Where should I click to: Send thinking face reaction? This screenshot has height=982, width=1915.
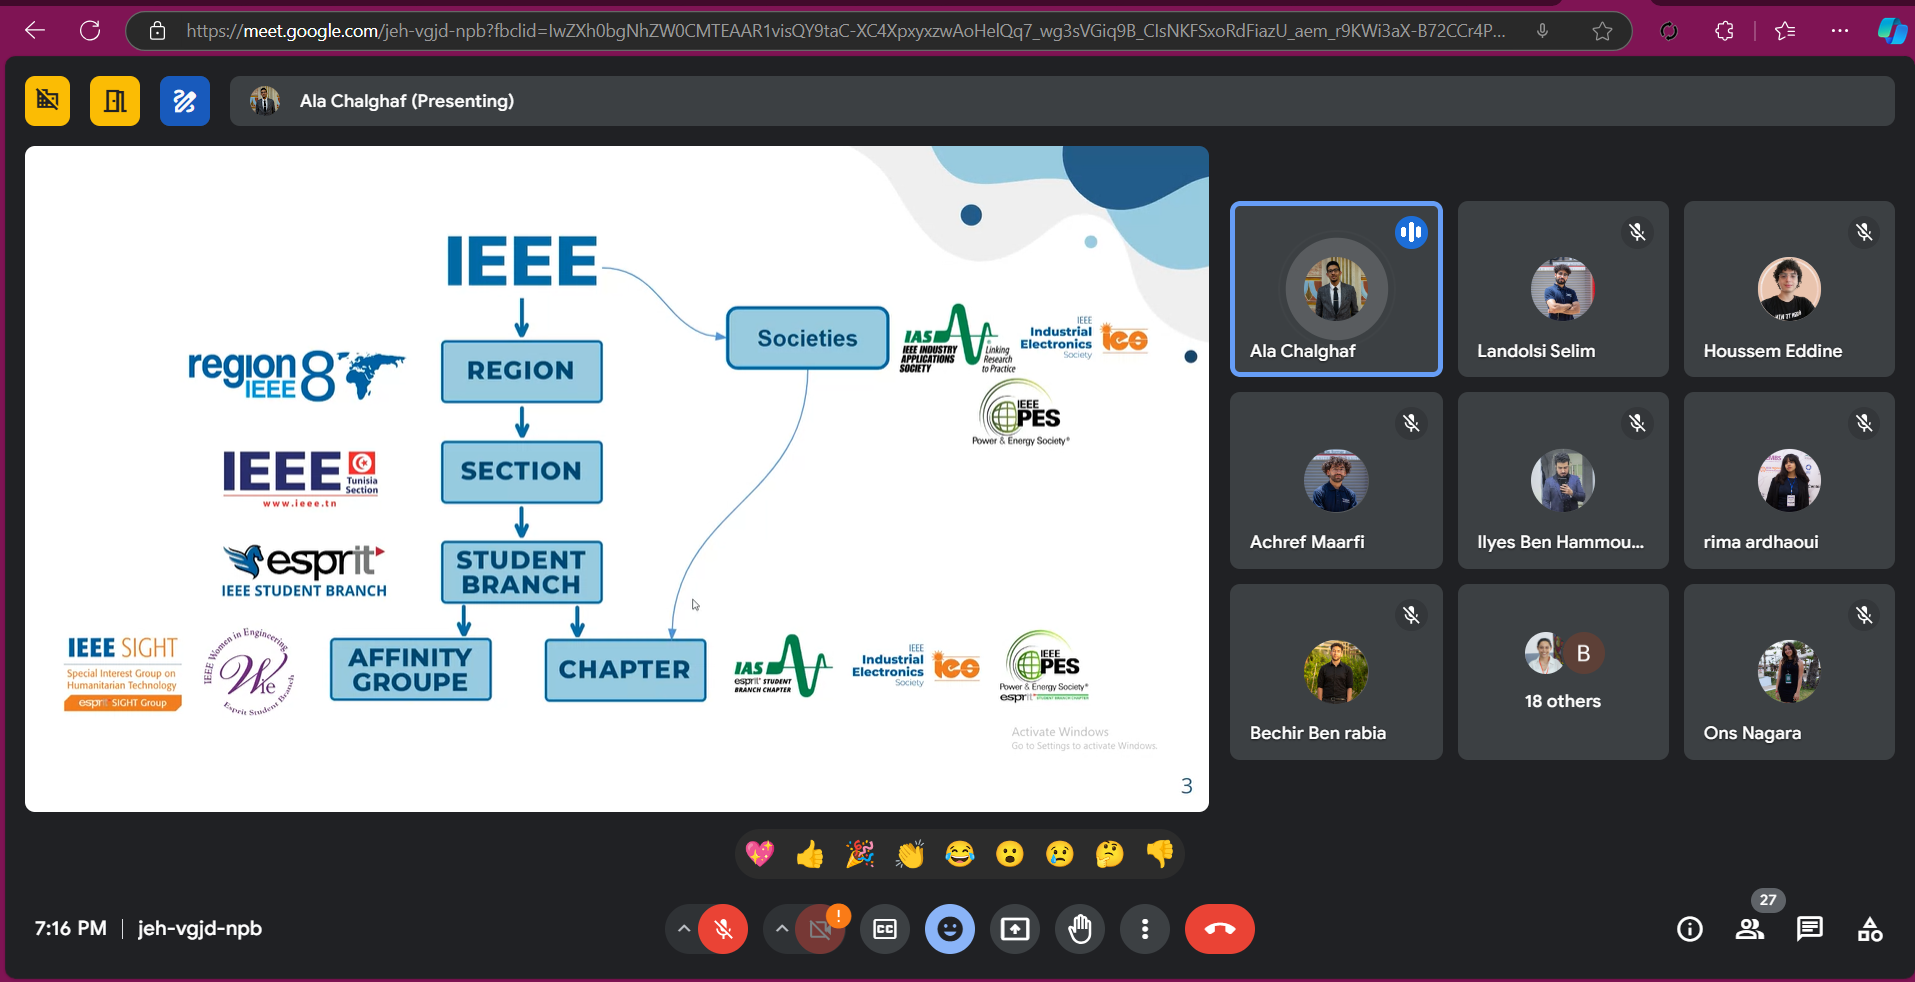(x=1110, y=854)
